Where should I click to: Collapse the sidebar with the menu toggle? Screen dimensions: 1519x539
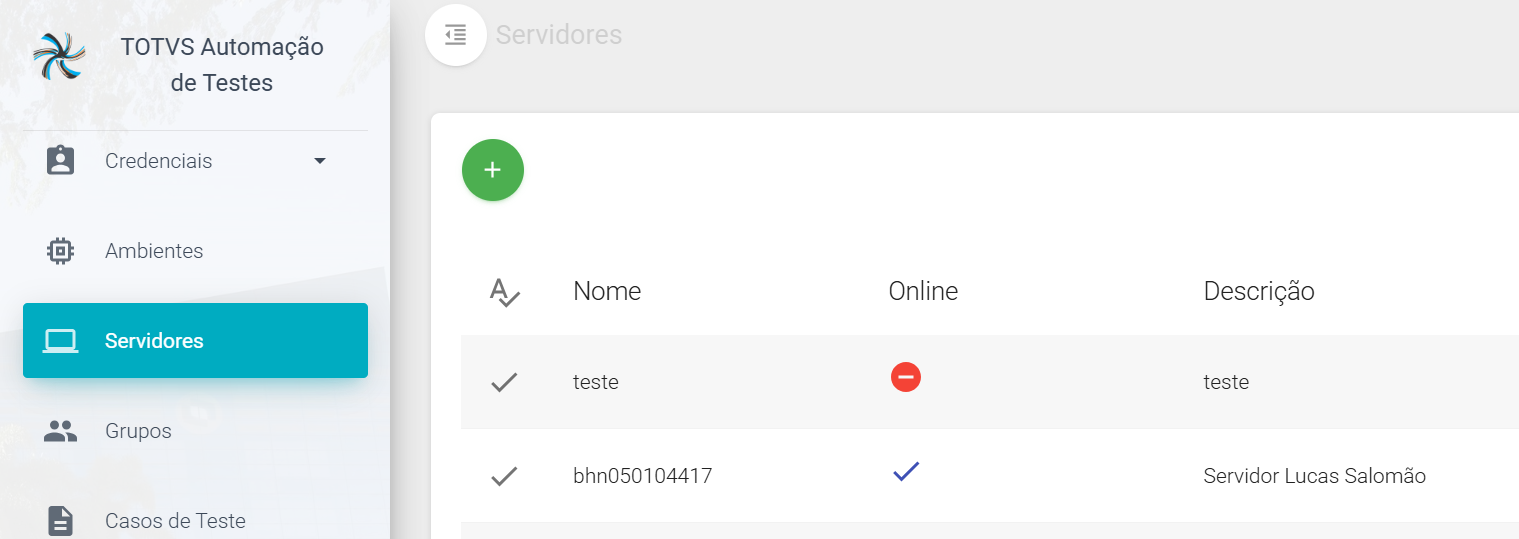coord(456,36)
